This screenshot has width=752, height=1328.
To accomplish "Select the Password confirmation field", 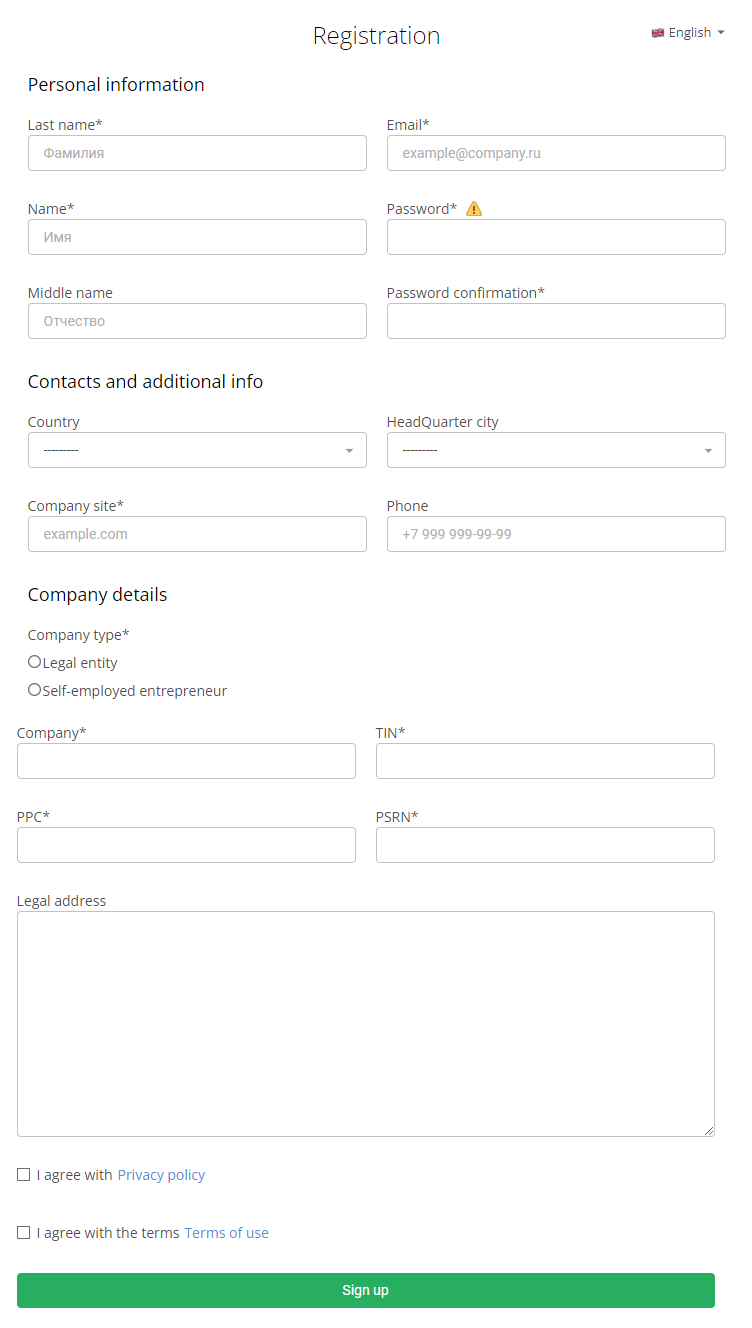I will [556, 321].
